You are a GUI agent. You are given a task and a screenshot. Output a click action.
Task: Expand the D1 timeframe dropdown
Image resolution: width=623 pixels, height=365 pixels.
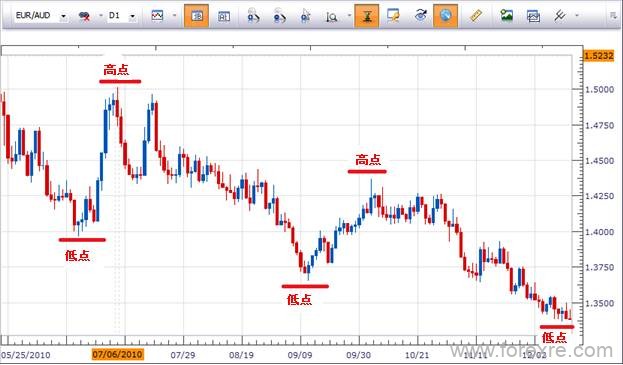[132, 17]
